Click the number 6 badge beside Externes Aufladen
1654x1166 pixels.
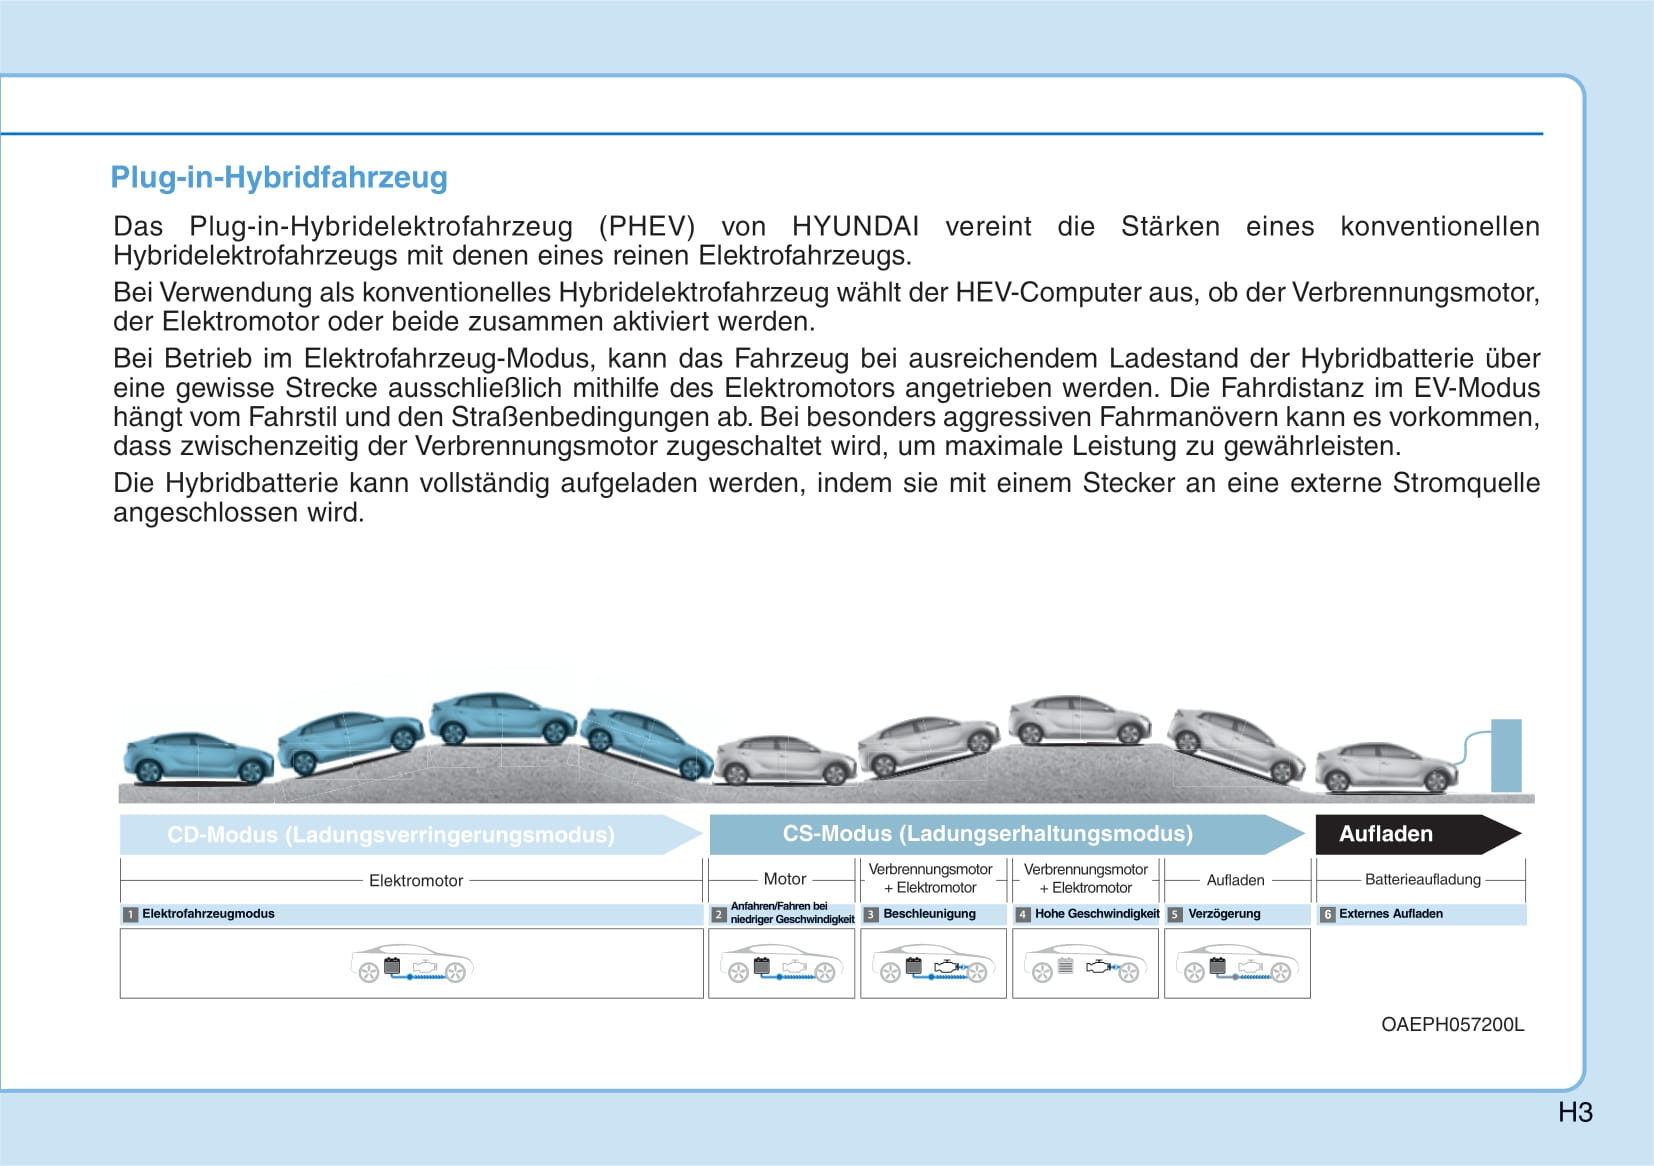point(1327,914)
